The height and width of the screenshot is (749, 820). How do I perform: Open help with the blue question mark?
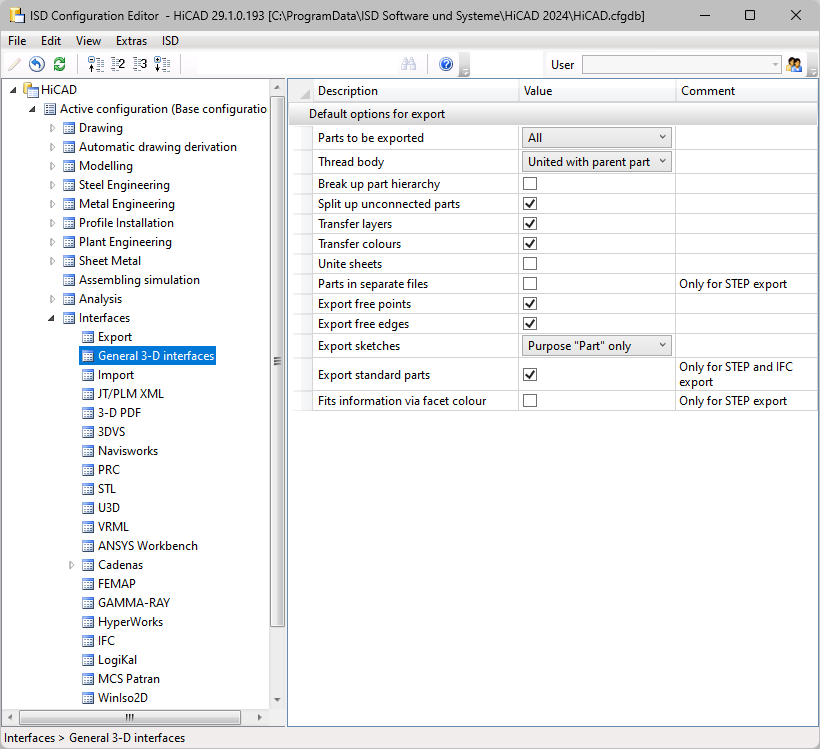446,64
